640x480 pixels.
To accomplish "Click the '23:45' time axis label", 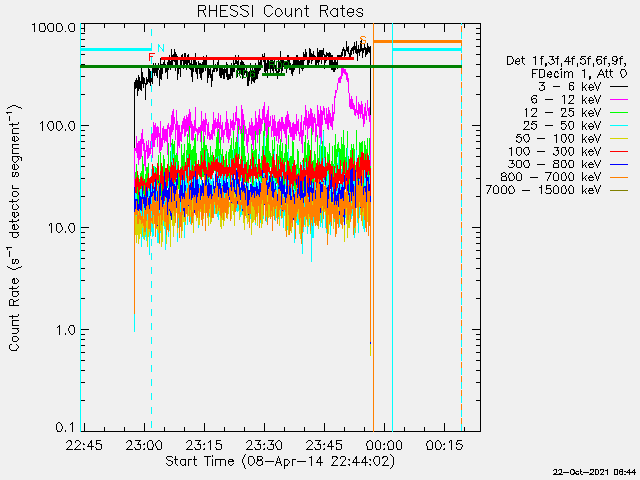I will pos(324,445).
